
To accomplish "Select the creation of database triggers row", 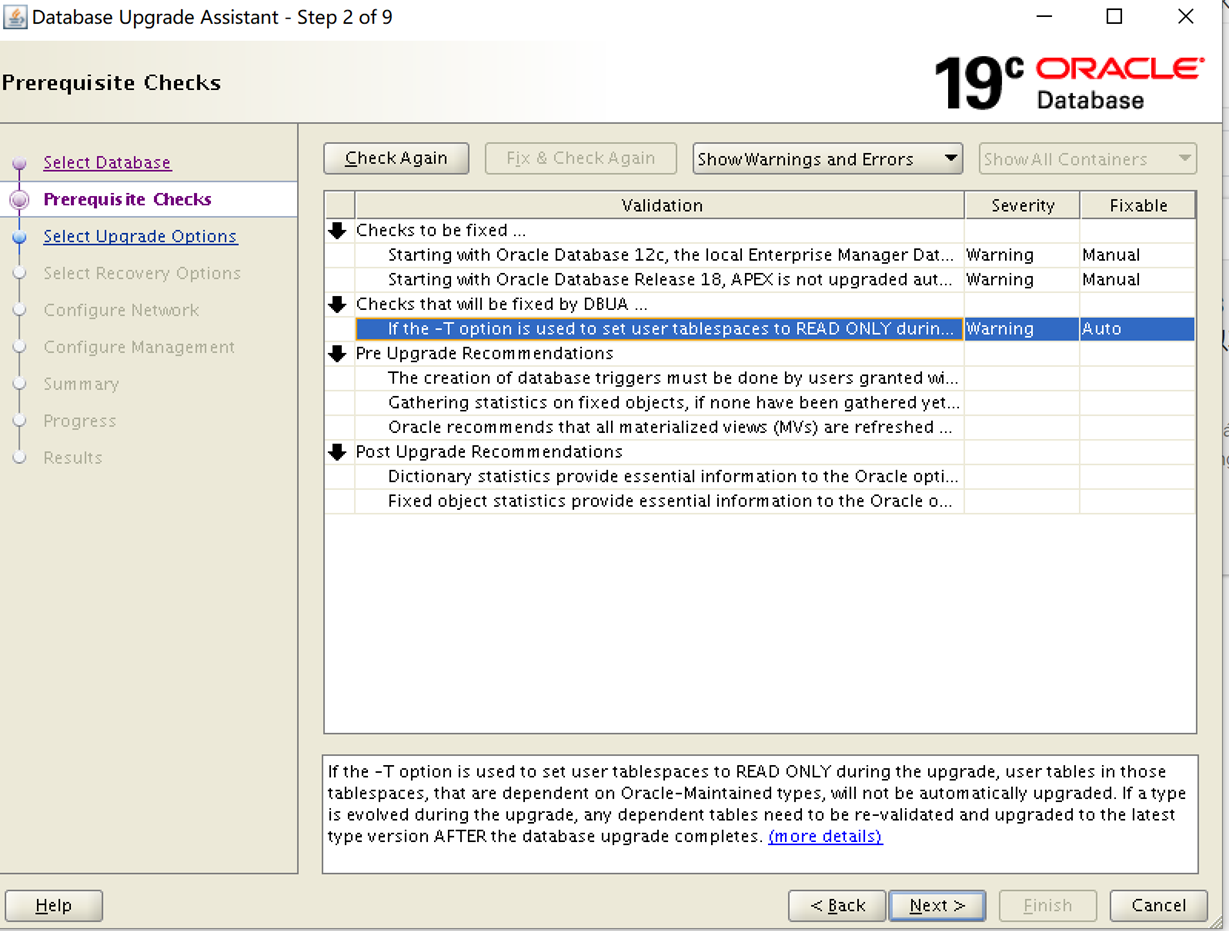I will point(760,378).
